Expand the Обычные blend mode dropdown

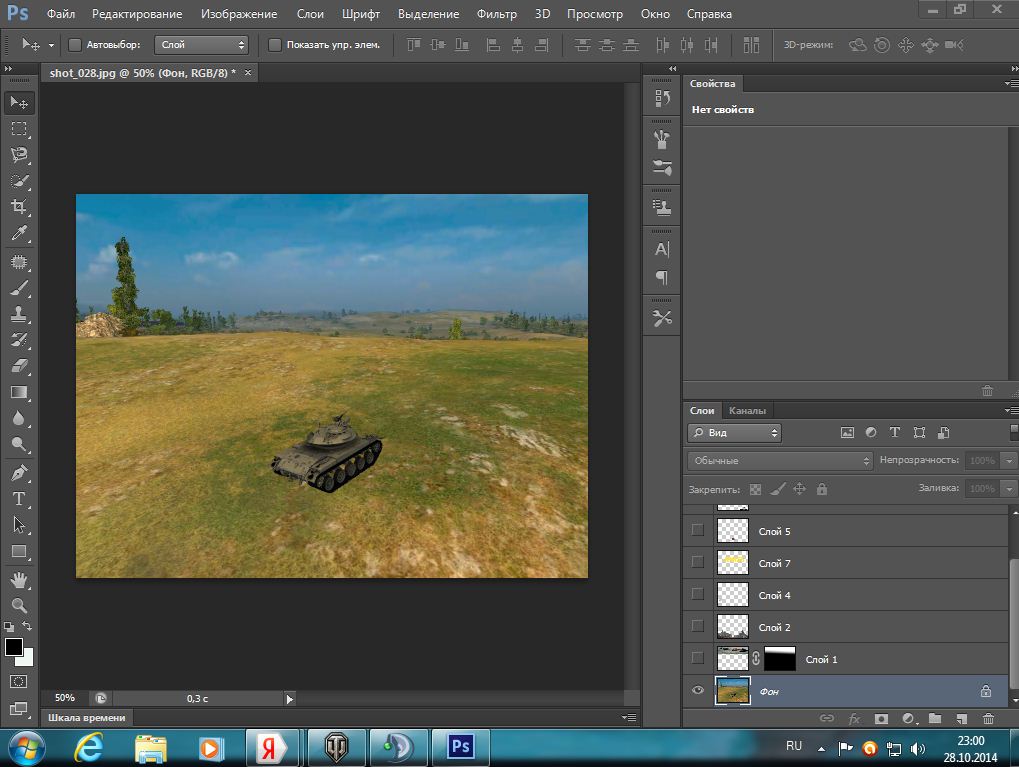780,461
